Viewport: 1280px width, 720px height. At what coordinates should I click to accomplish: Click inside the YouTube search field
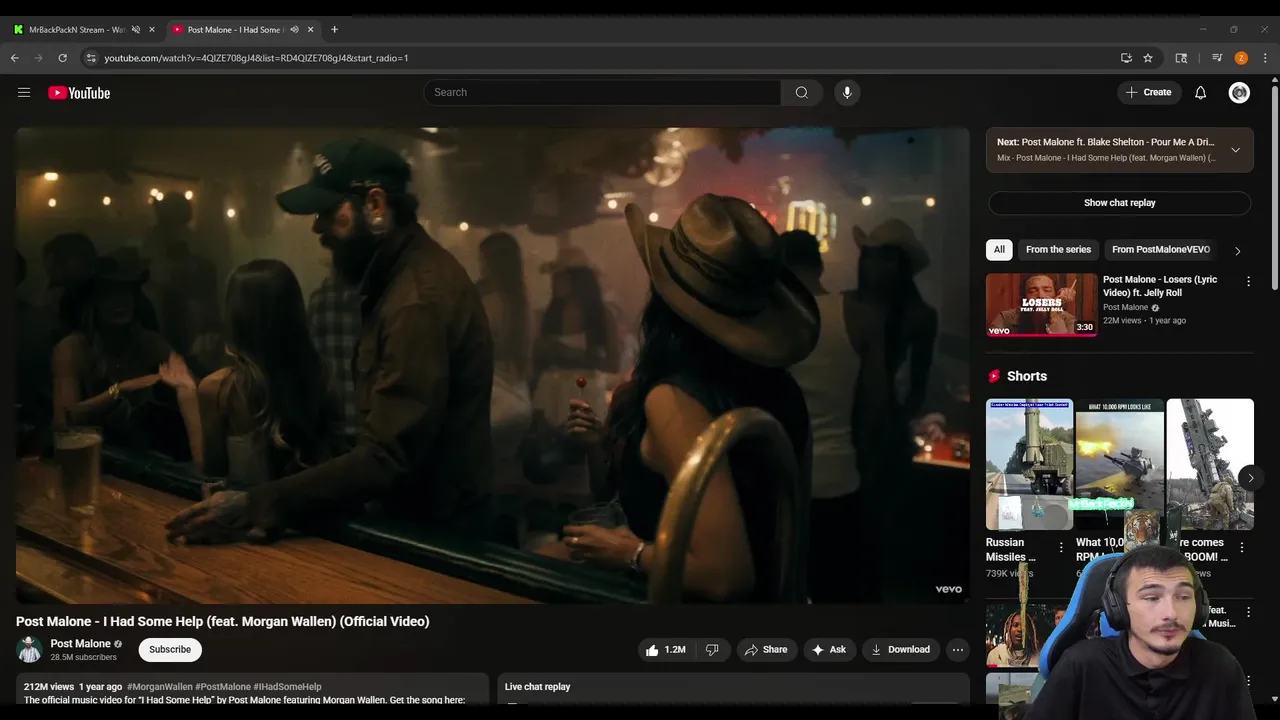click(x=602, y=92)
